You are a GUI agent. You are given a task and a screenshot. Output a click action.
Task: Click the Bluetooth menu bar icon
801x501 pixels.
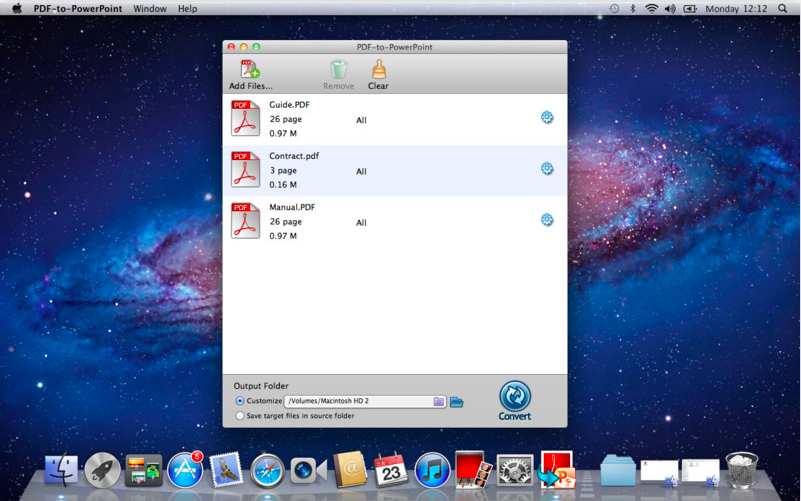point(632,8)
